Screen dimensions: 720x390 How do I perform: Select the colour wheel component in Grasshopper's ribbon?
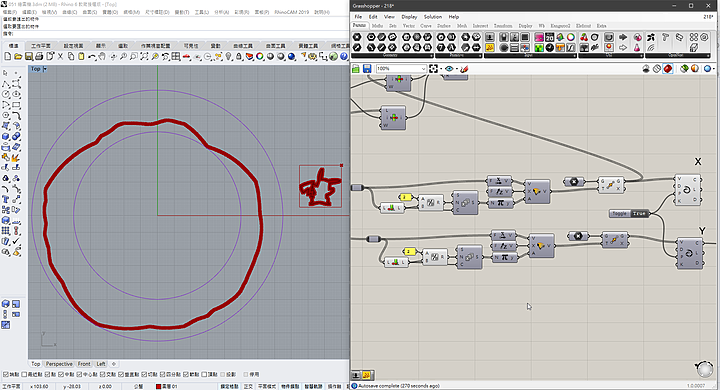(x=571, y=37)
